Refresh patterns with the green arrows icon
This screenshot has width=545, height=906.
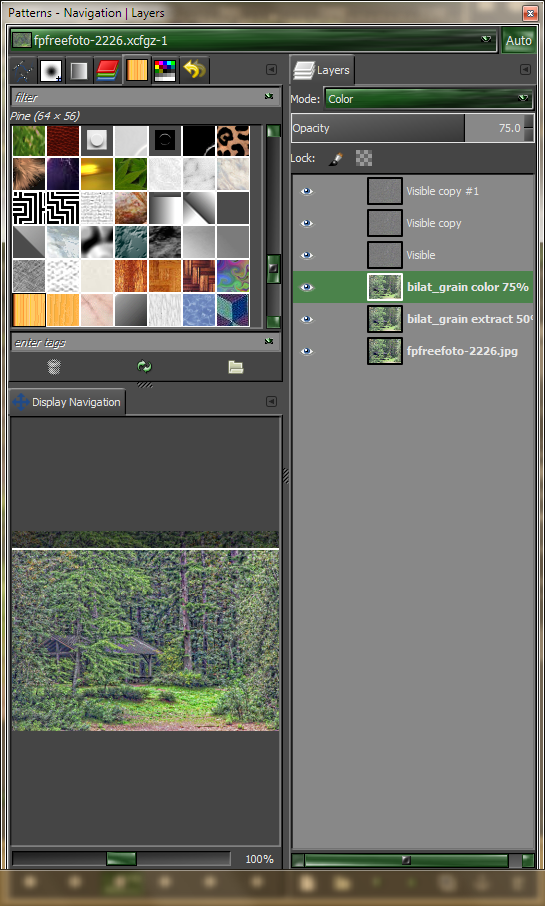(144, 367)
